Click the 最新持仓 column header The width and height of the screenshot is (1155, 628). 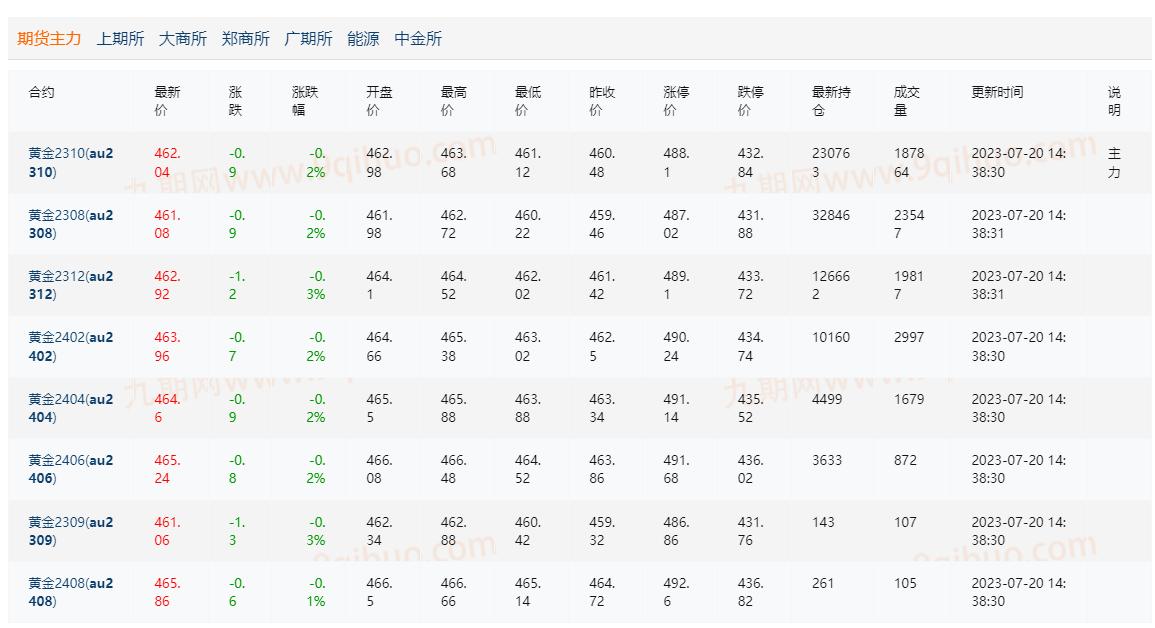click(831, 101)
